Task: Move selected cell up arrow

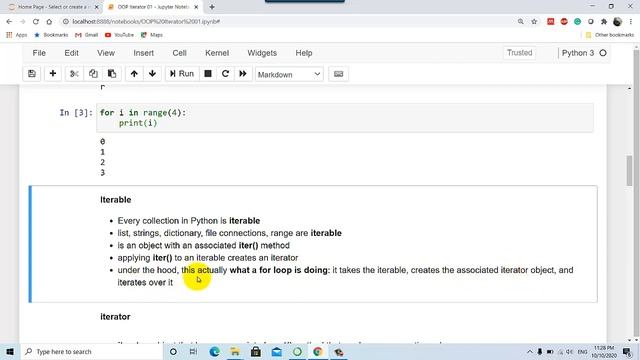Action: pyautogui.click(x=134, y=74)
